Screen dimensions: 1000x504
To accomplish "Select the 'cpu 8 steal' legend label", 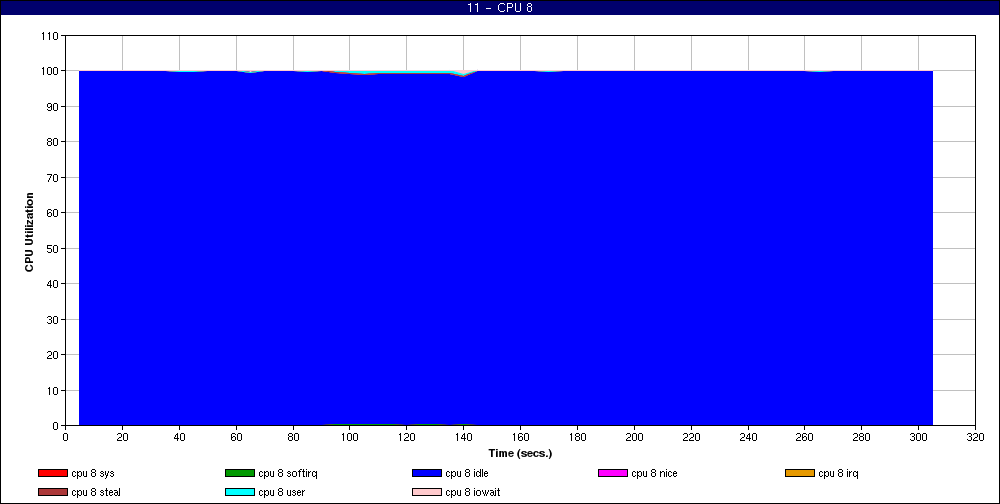I will [96, 493].
